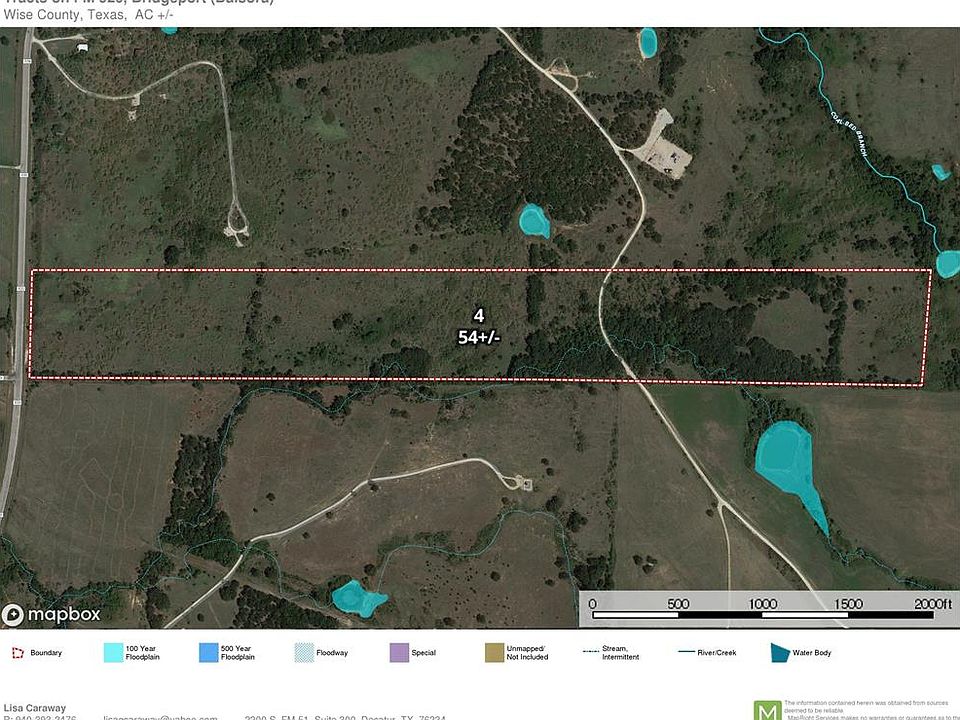Viewport: 960px width, 720px height.
Task: Click the River/Creek legend line icon
Action: click(685, 653)
